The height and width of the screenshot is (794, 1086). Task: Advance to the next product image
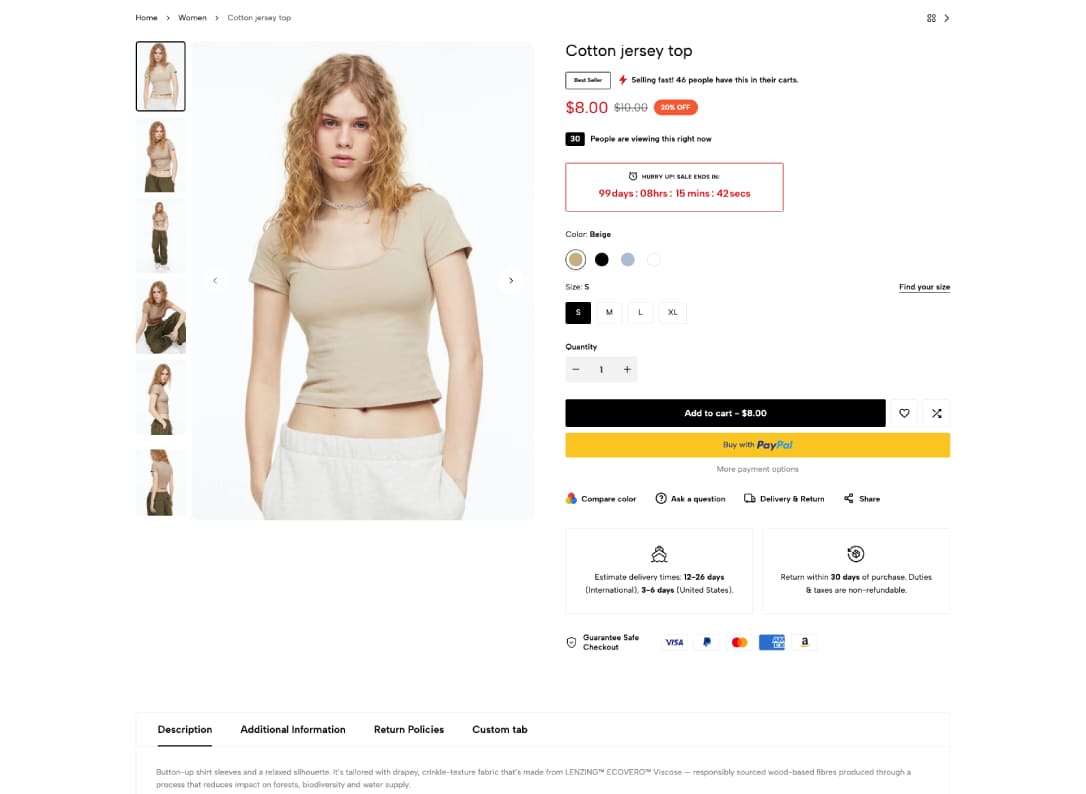(x=511, y=281)
